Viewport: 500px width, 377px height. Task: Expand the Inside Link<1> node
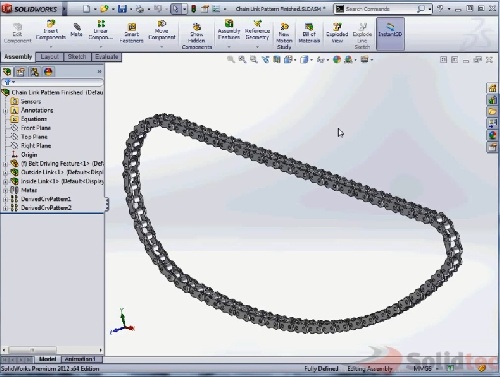(x=5, y=182)
